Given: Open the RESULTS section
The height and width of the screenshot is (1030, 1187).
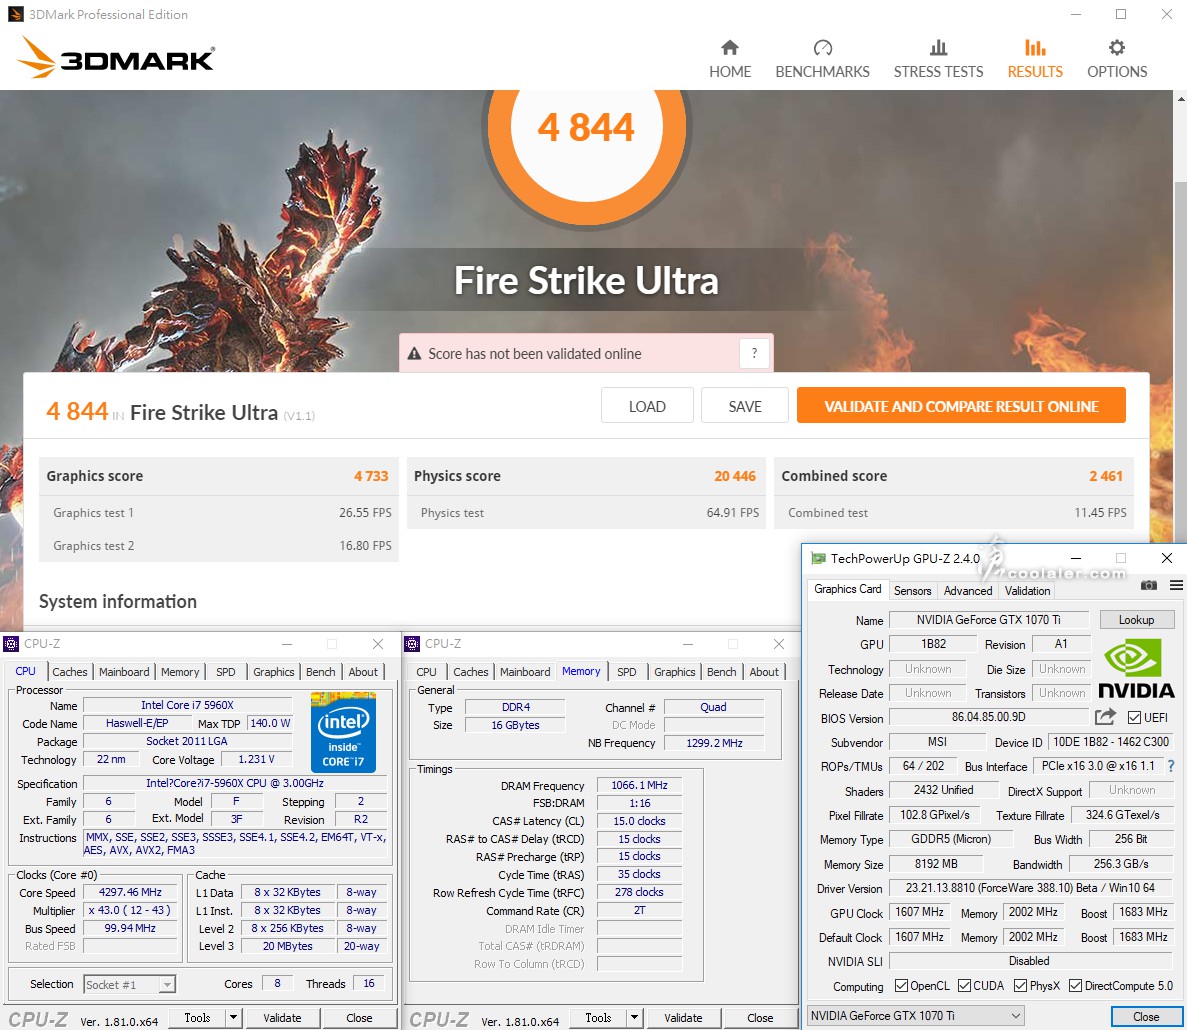Looking at the screenshot, I should pyautogui.click(x=1035, y=59).
